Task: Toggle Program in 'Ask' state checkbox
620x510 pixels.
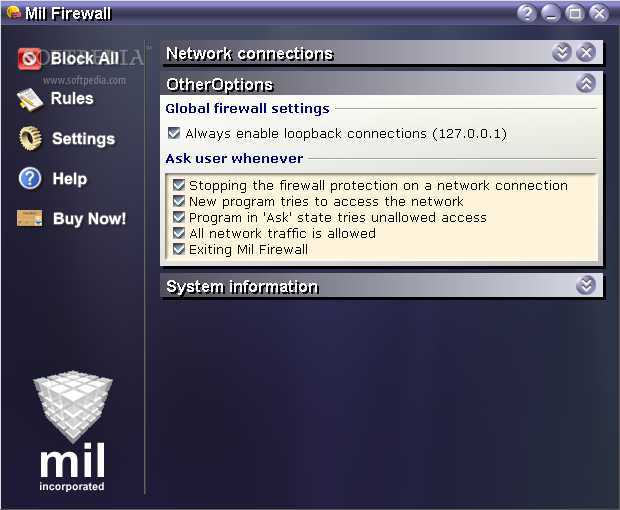Action: click(179, 217)
